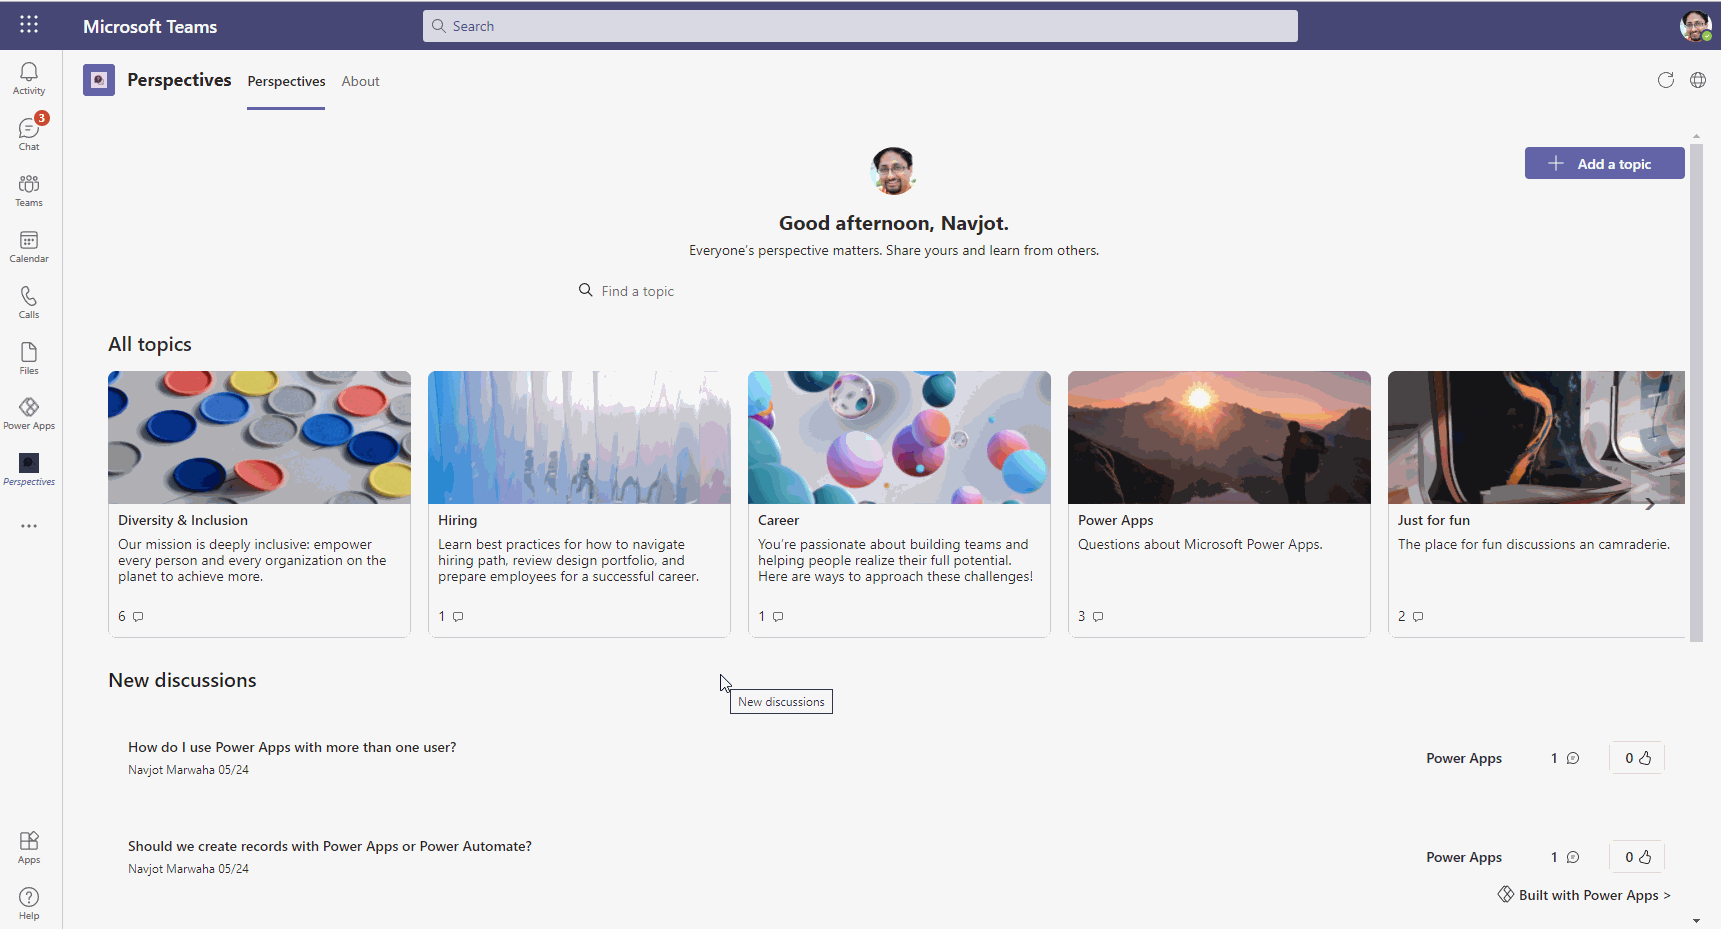Like the multi-user Power Apps discussion
Image resolution: width=1721 pixels, height=929 pixels.
pos(1637,758)
